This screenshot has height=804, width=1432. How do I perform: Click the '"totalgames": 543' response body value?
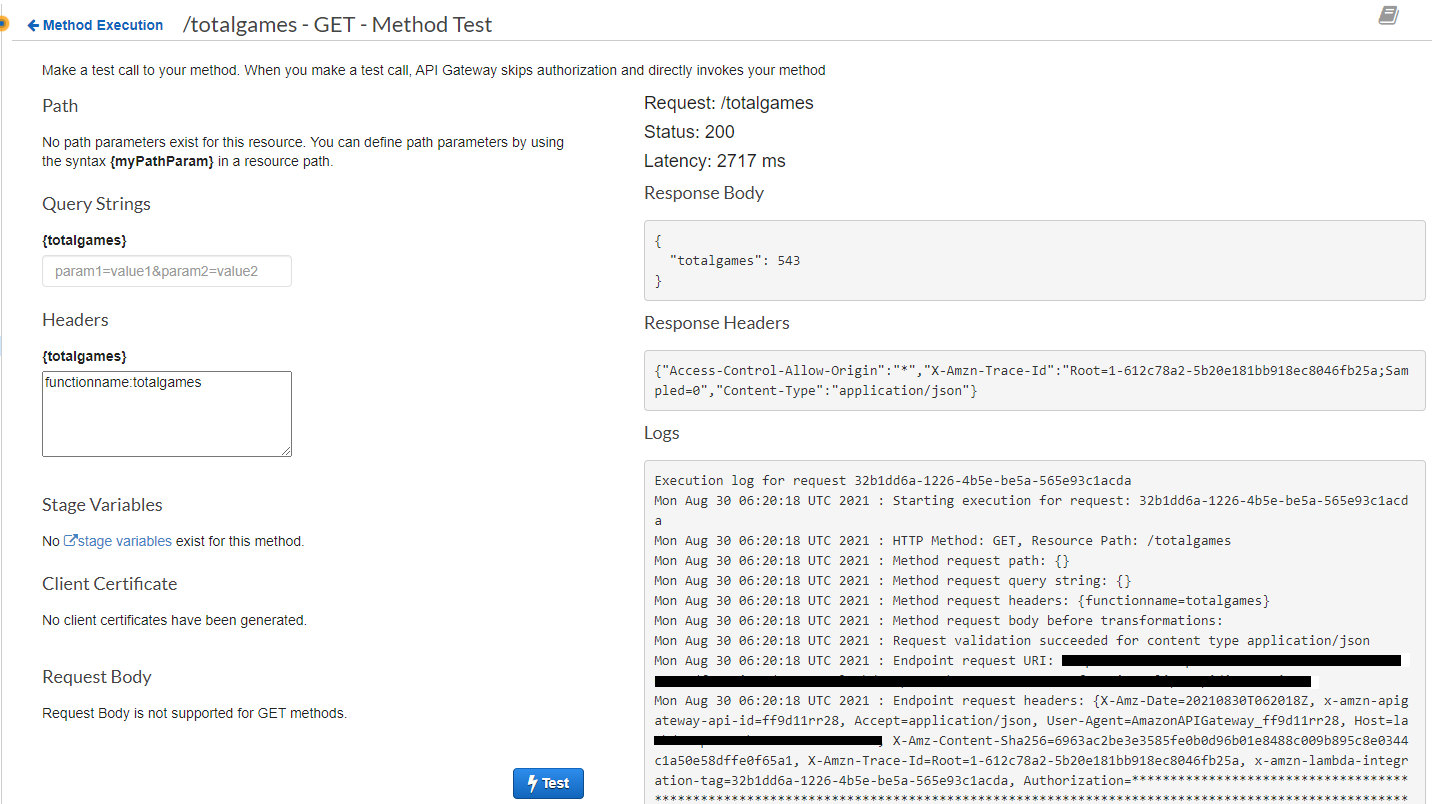(x=735, y=261)
